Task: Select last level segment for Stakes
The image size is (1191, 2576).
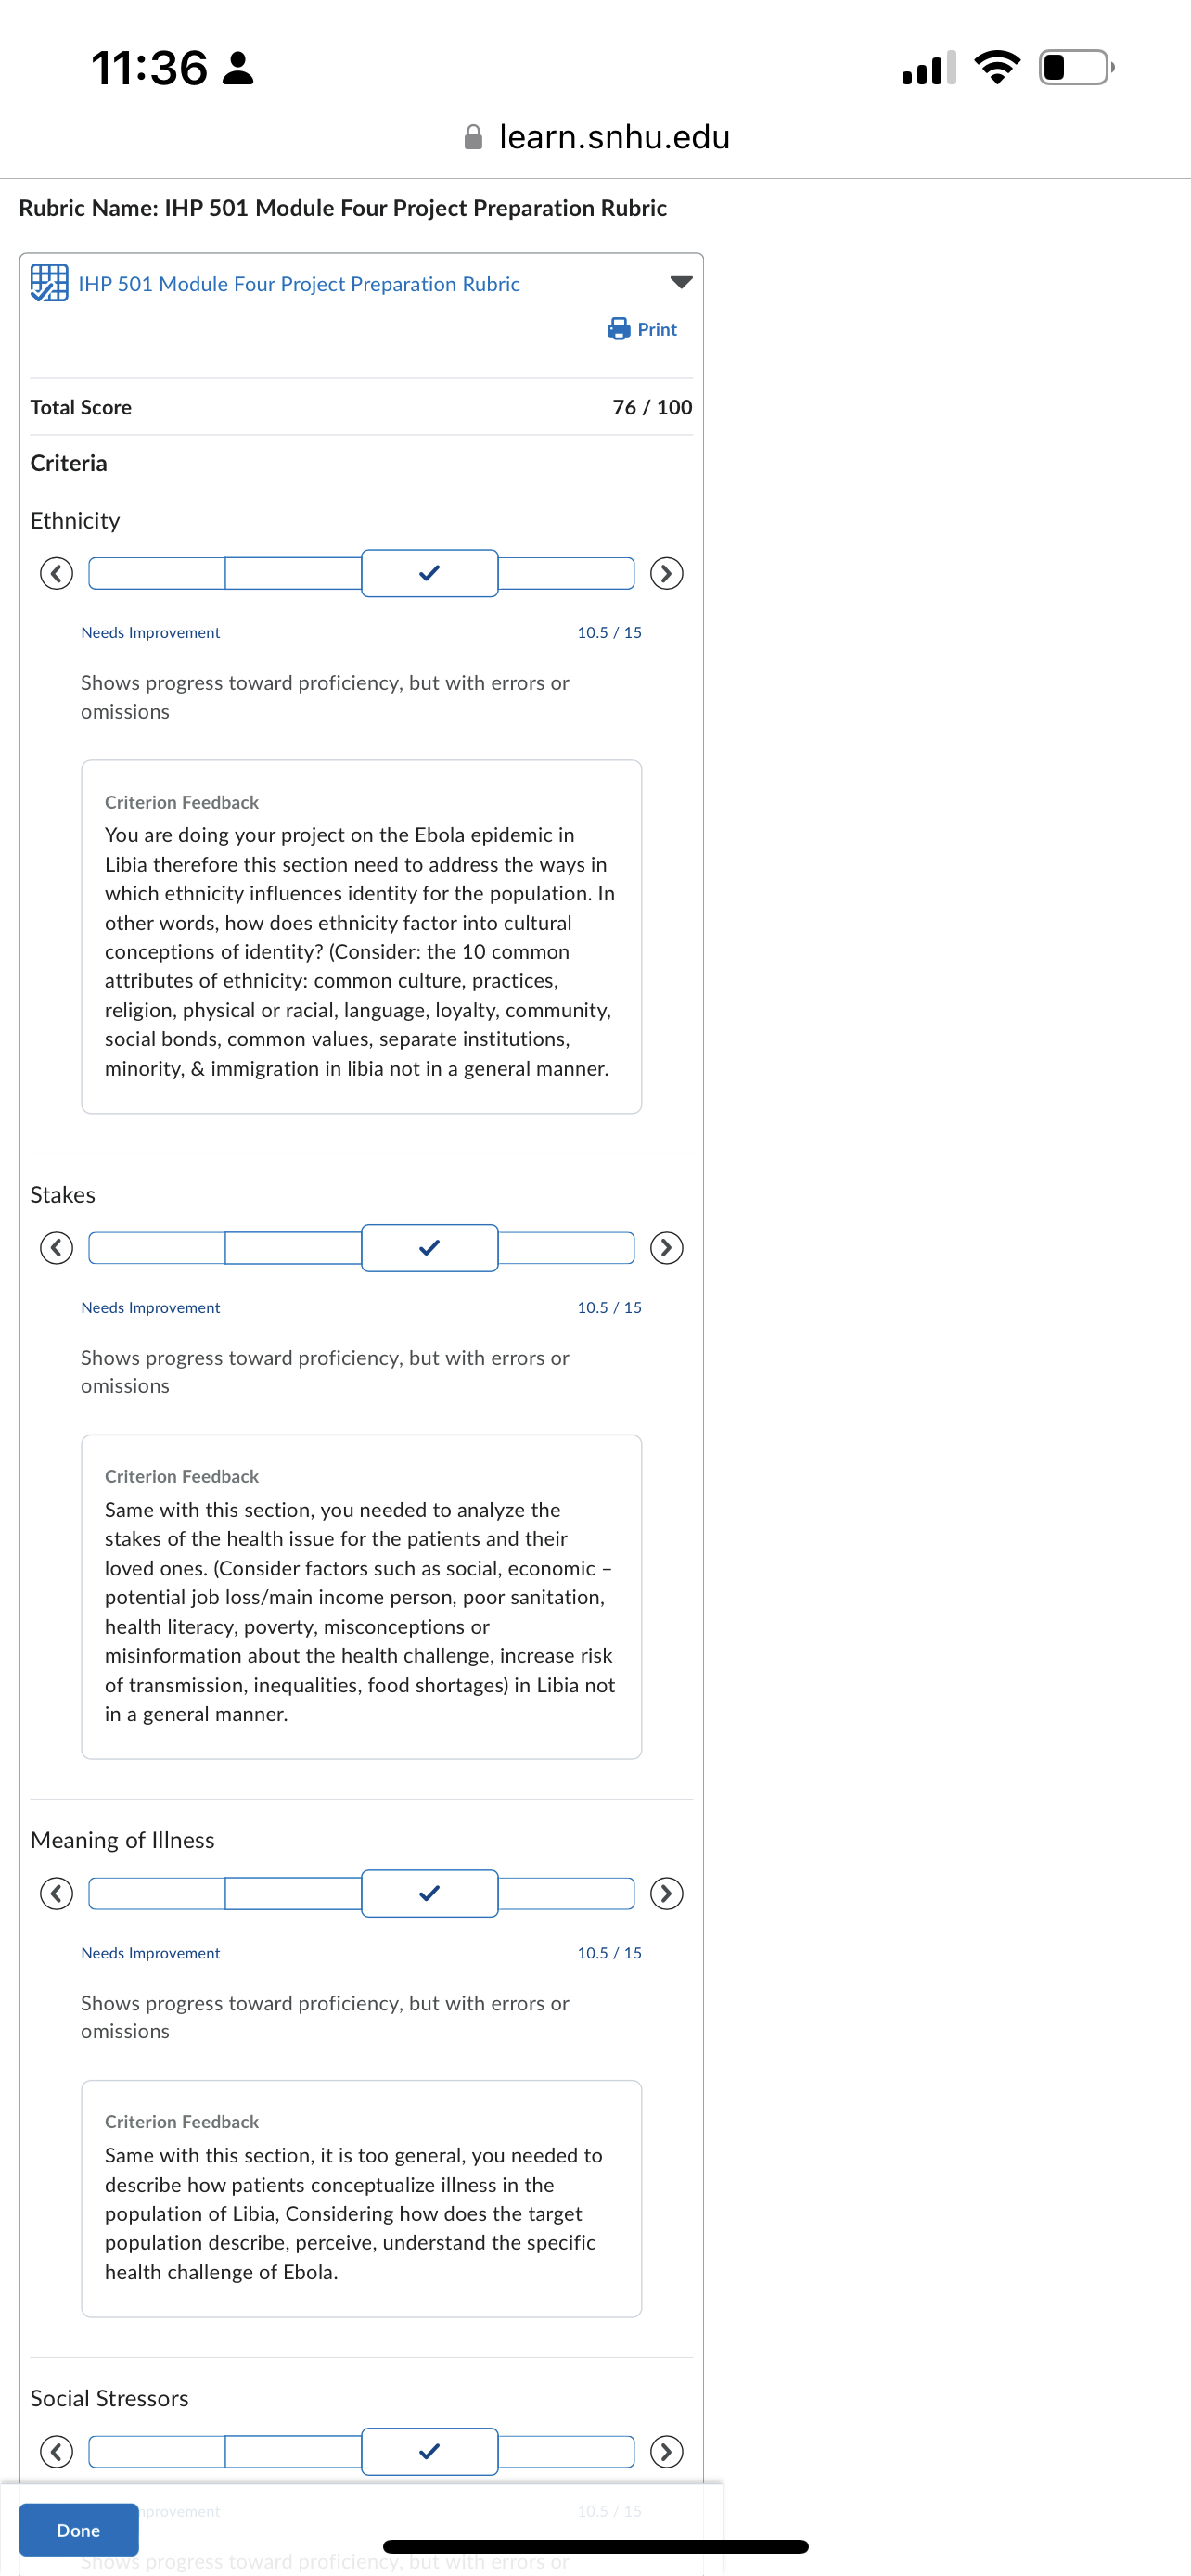Action: click(566, 1248)
